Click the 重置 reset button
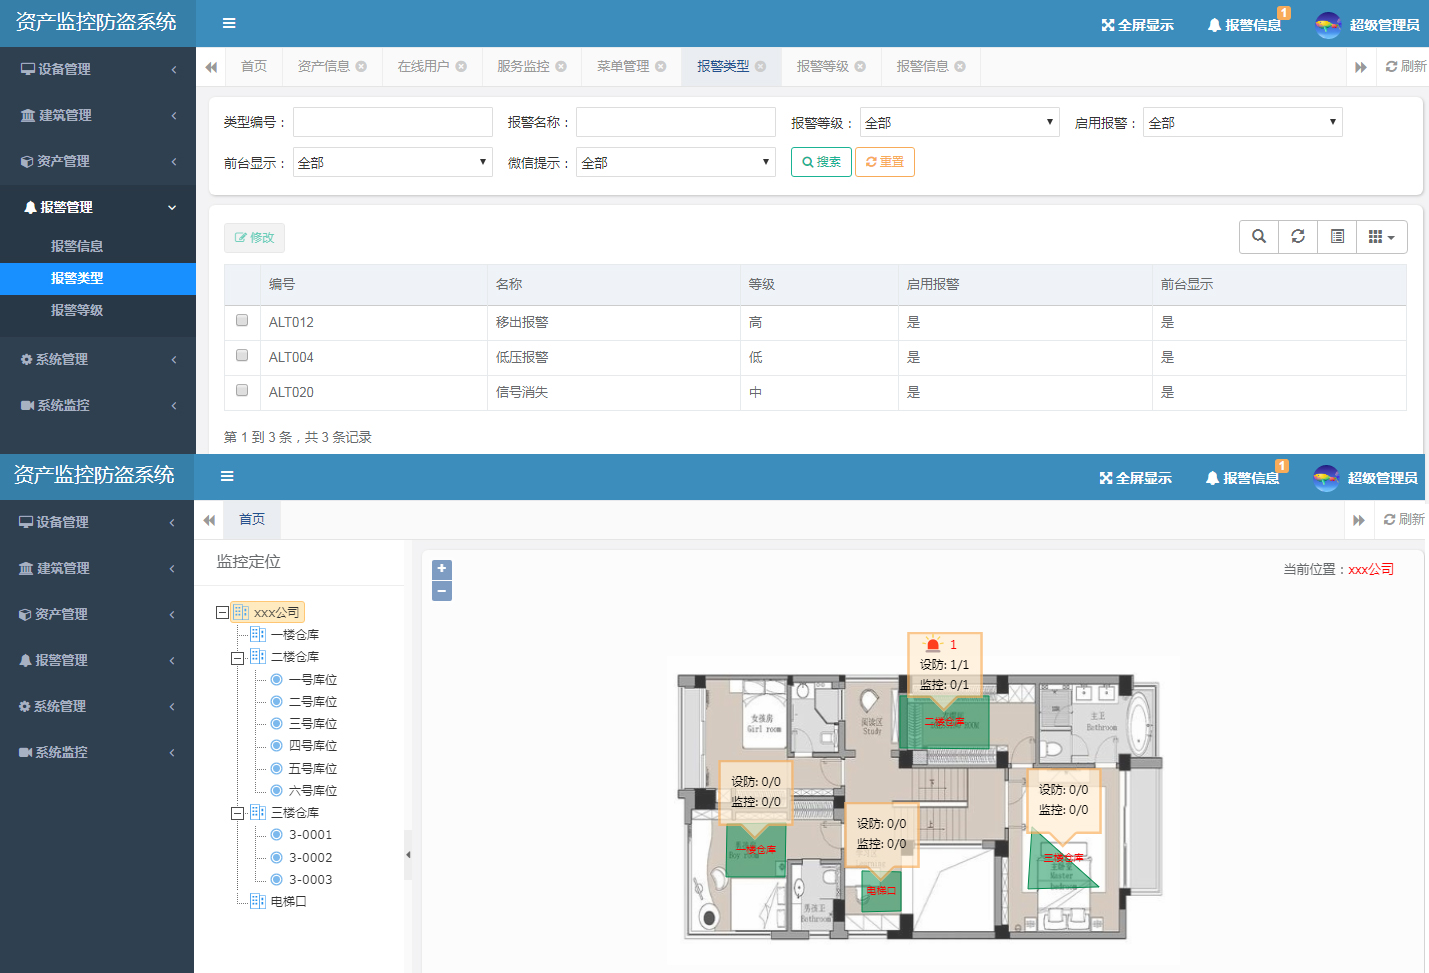Image resolution: width=1429 pixels, height=973 pixels. coord(885,162)
